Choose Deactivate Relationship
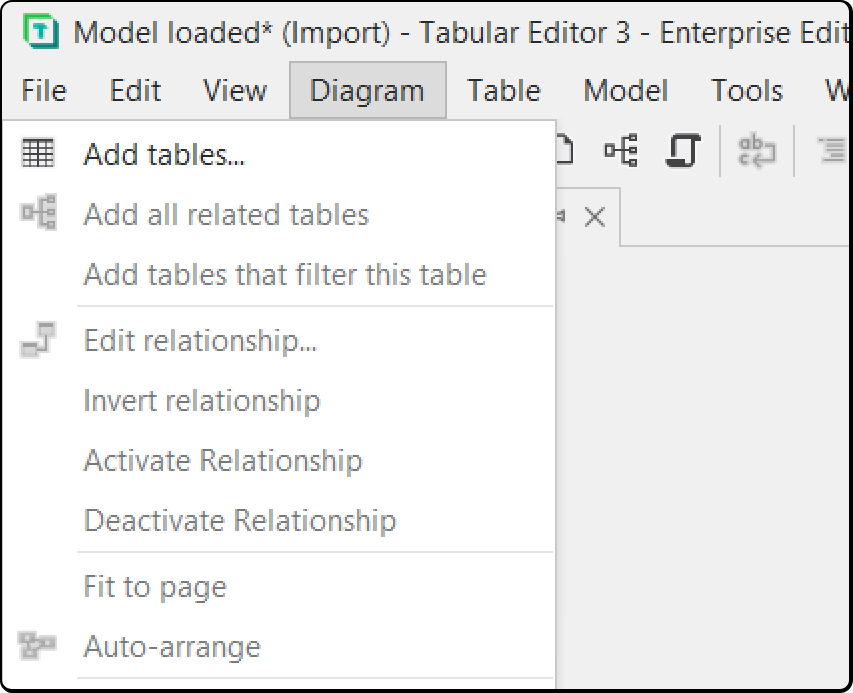The height and width of the screenshot is (693, 853). pyautogui.click(x=279, y=521)
